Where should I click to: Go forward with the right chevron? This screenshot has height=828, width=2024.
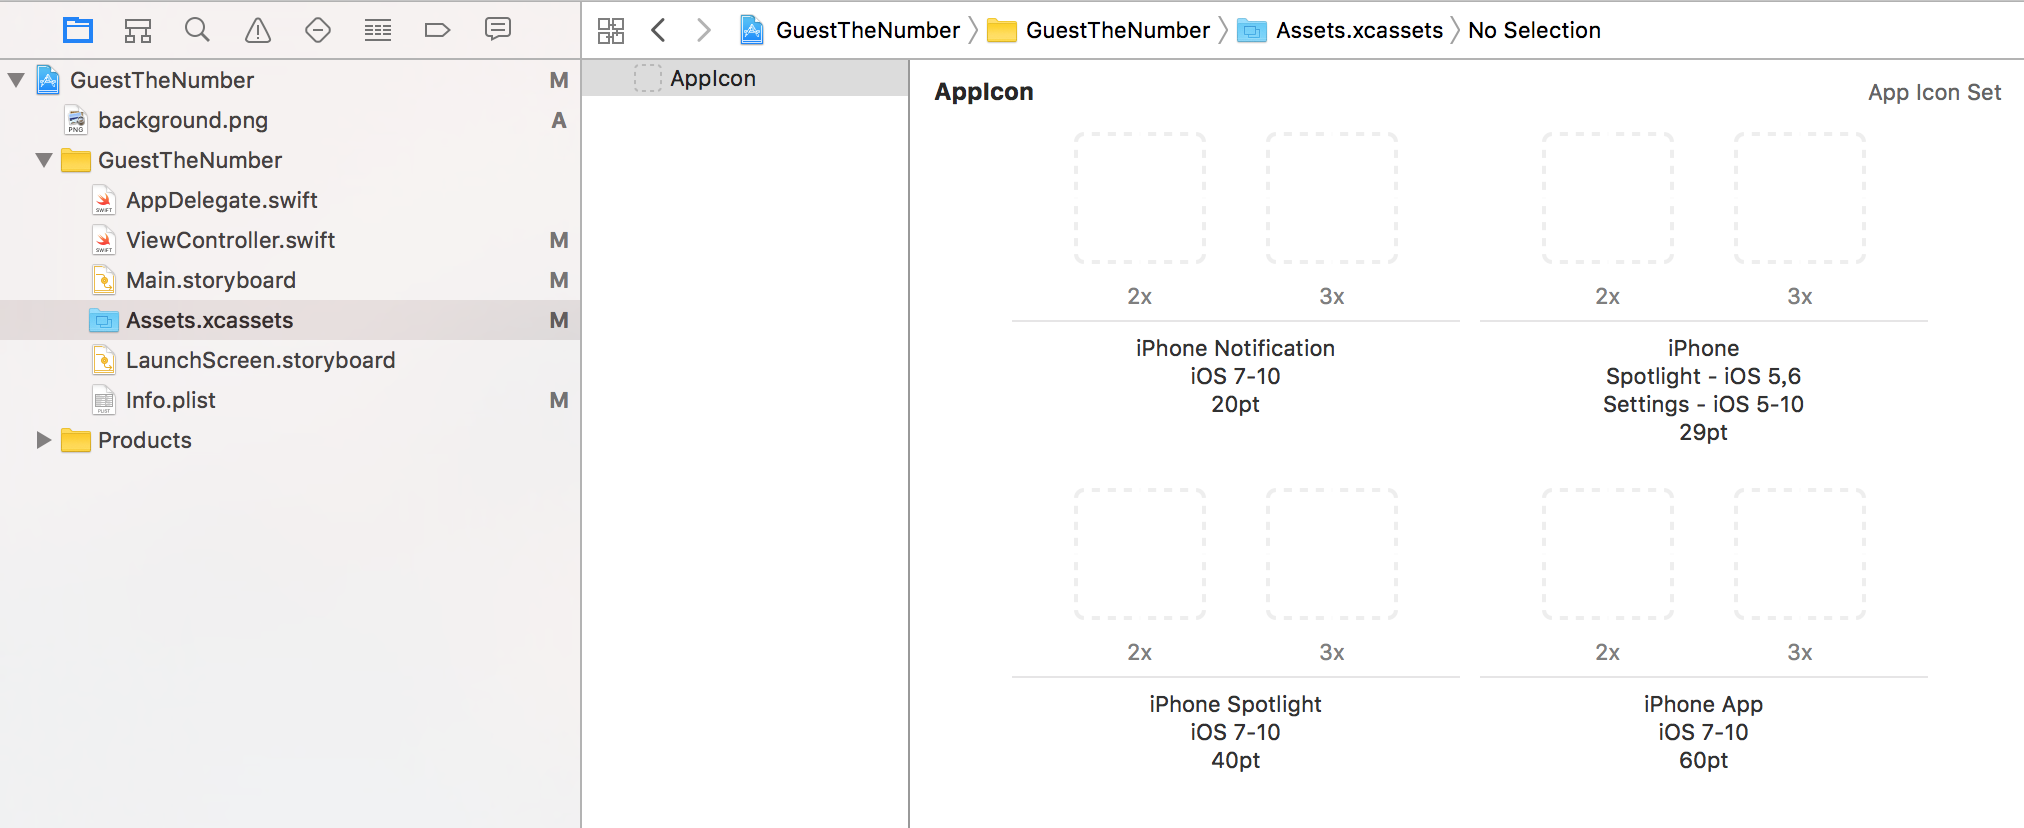click(x=704, y=30)
